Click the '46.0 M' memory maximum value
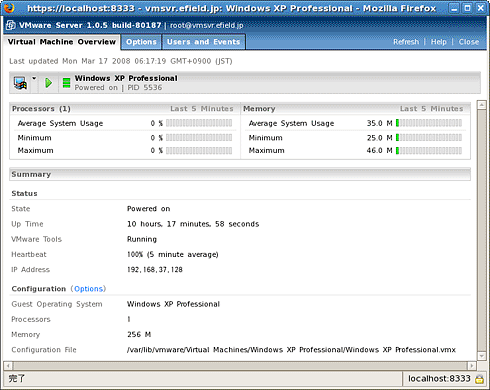 tap(380, 151)
